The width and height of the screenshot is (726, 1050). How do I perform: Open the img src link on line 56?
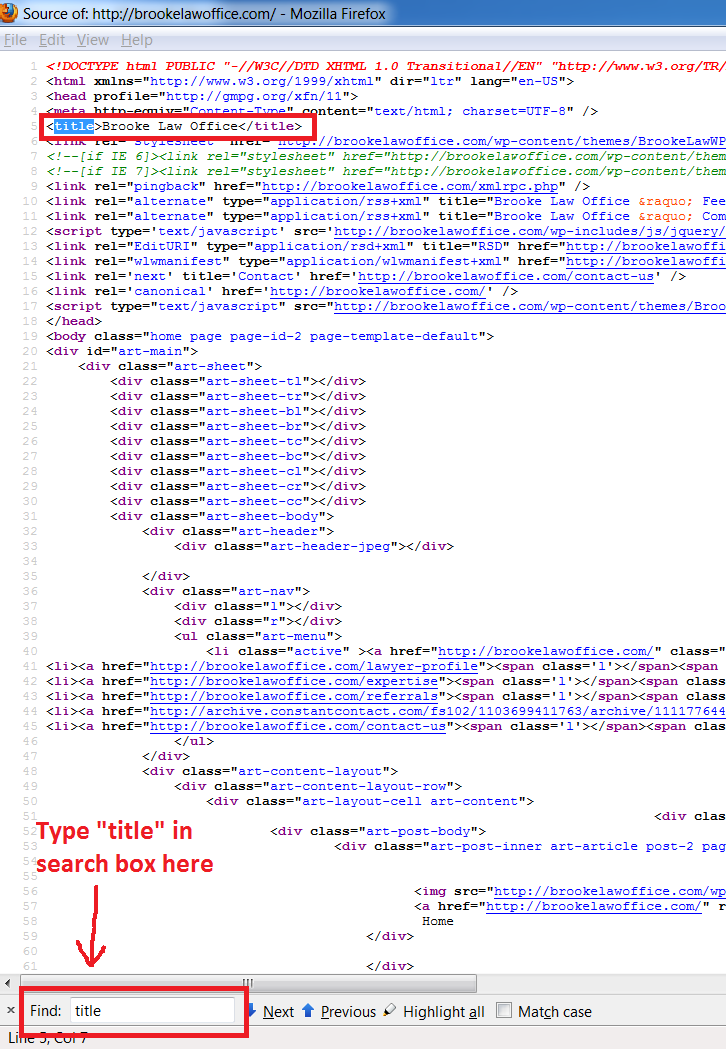coord(609,891)
